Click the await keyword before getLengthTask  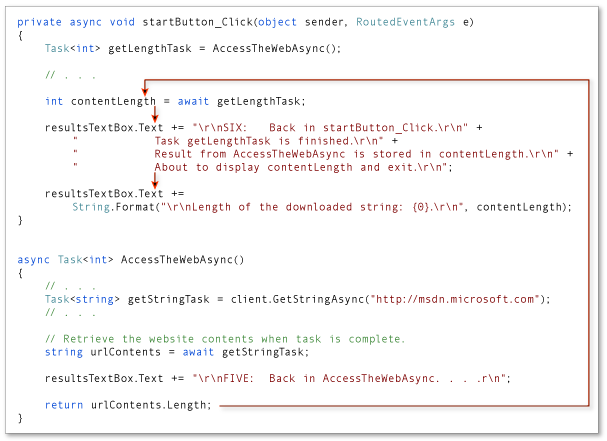click(193, 101)
